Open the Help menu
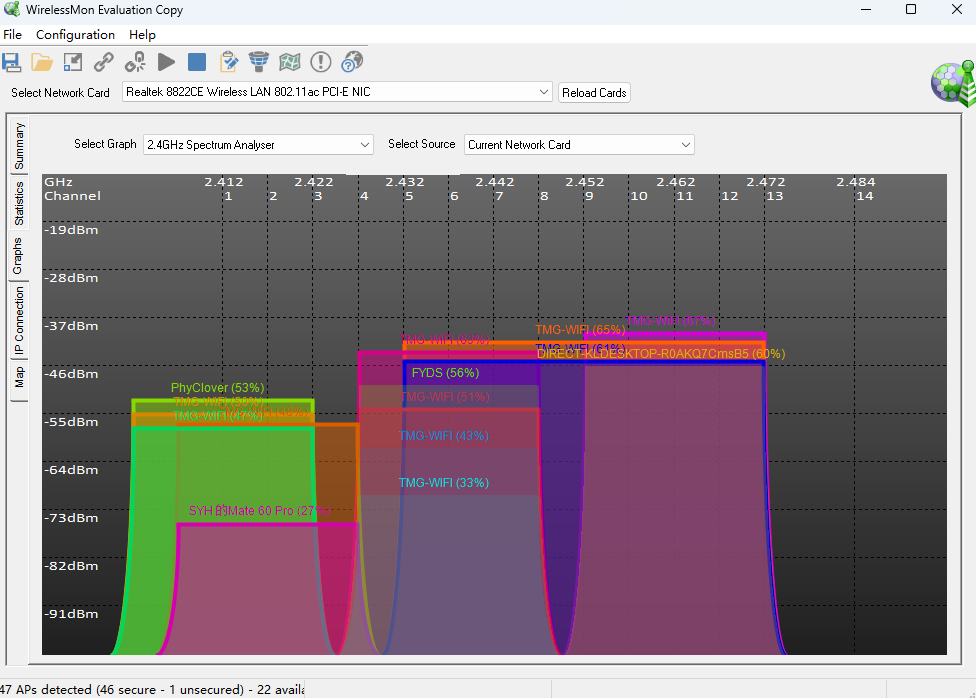976x698 pixels. [x=142, y=35]
